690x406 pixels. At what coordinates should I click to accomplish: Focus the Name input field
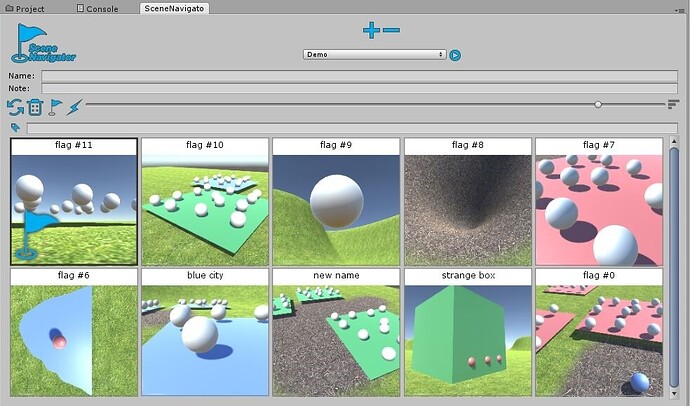tap(359, 76)
